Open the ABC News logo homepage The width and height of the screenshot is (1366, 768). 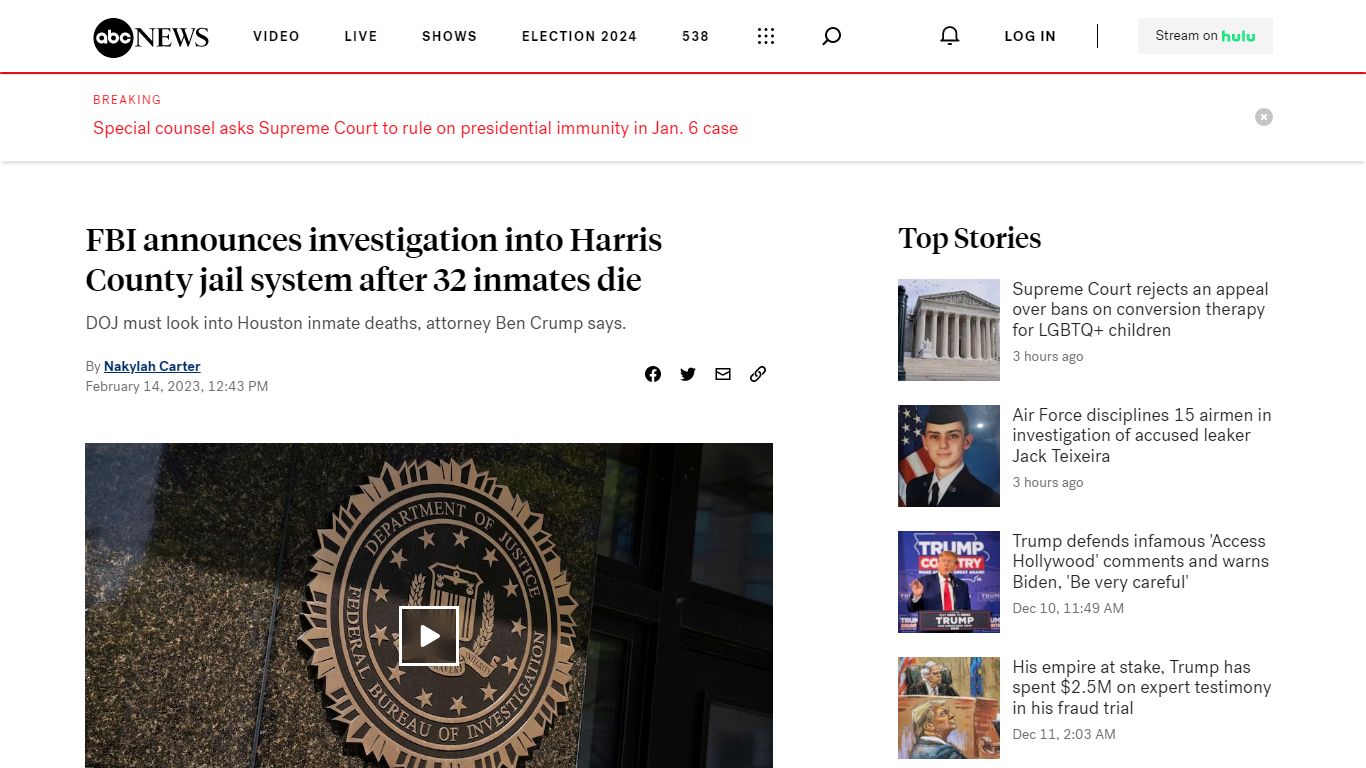(x=151, y=37)
